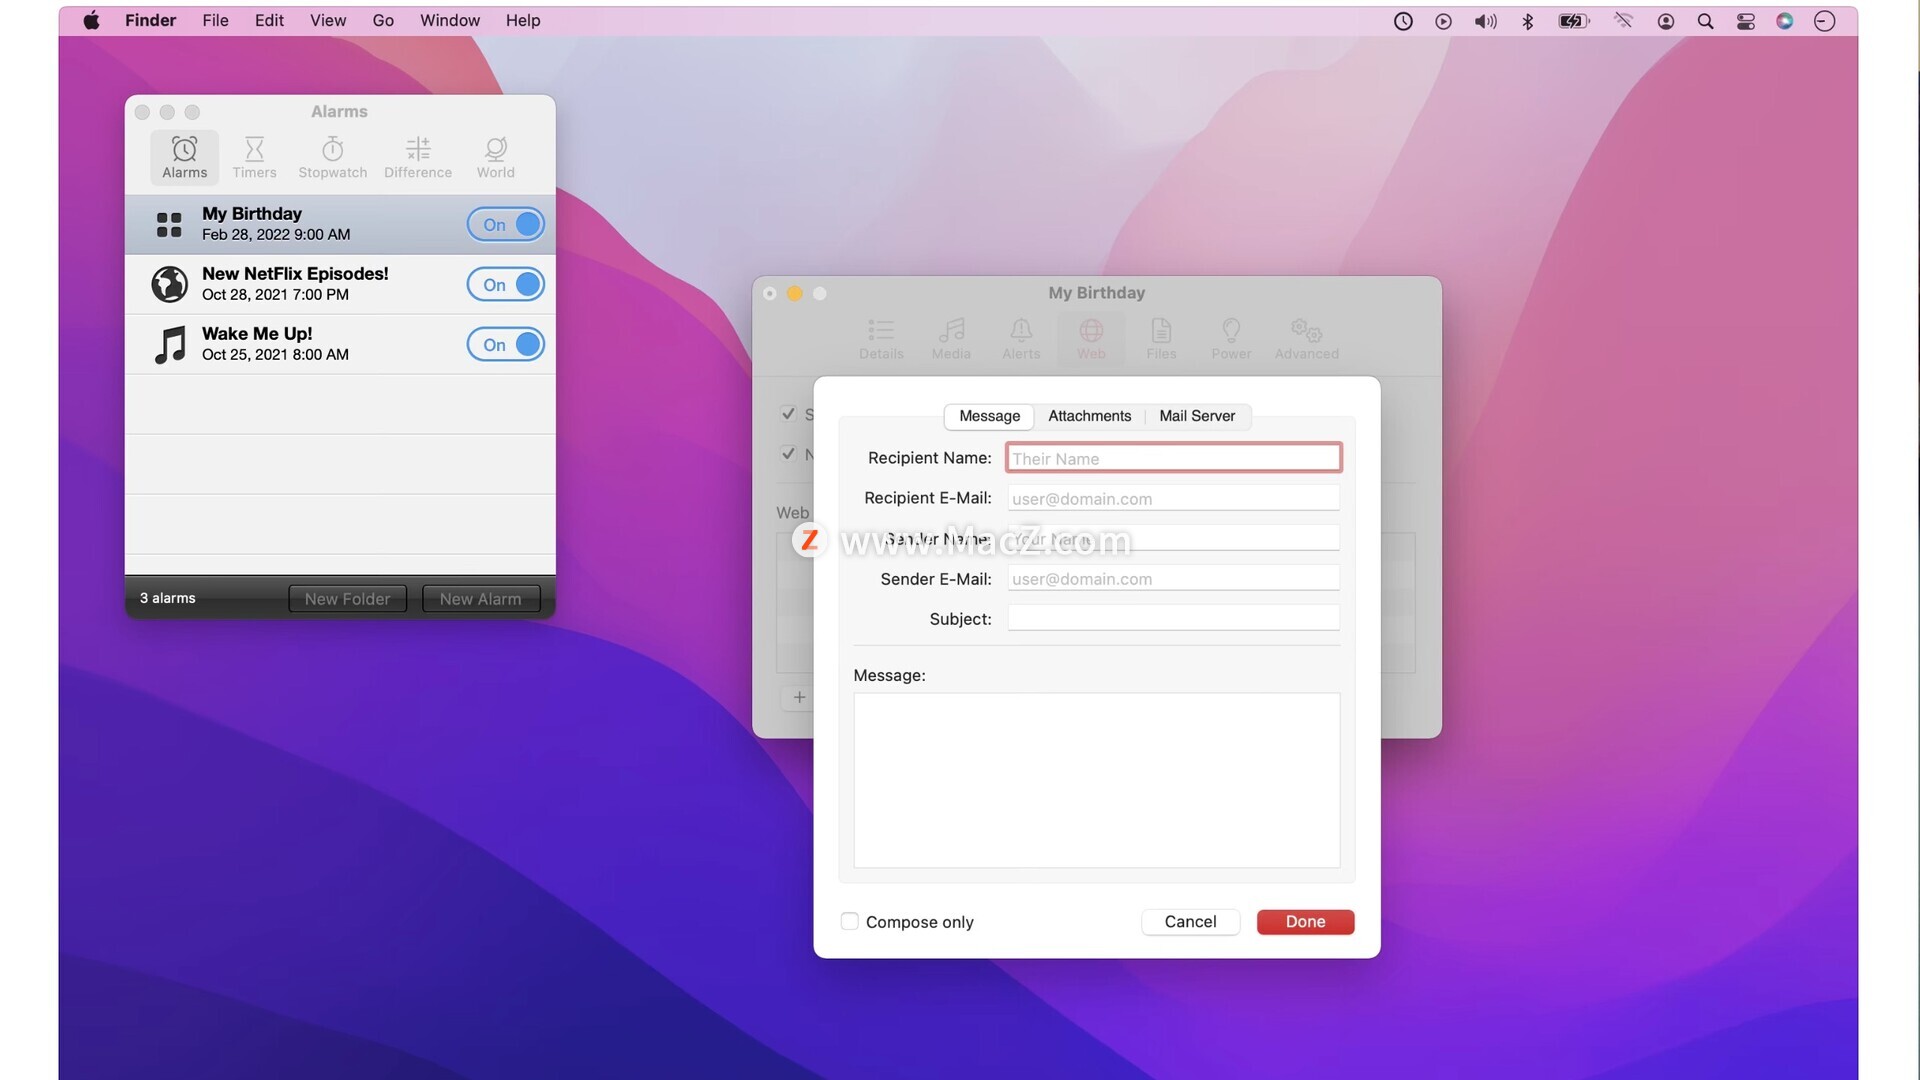Switch to the Attachments tab

[x=1089, y=416]
